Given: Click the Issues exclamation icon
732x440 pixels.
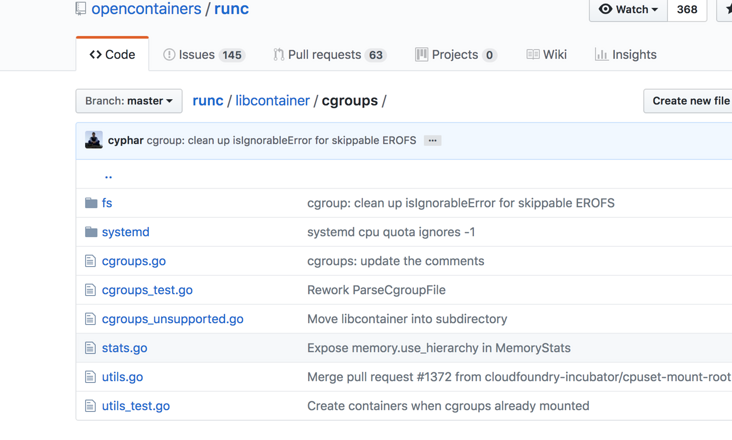Looking at the screenshot, I should (169, 55).
